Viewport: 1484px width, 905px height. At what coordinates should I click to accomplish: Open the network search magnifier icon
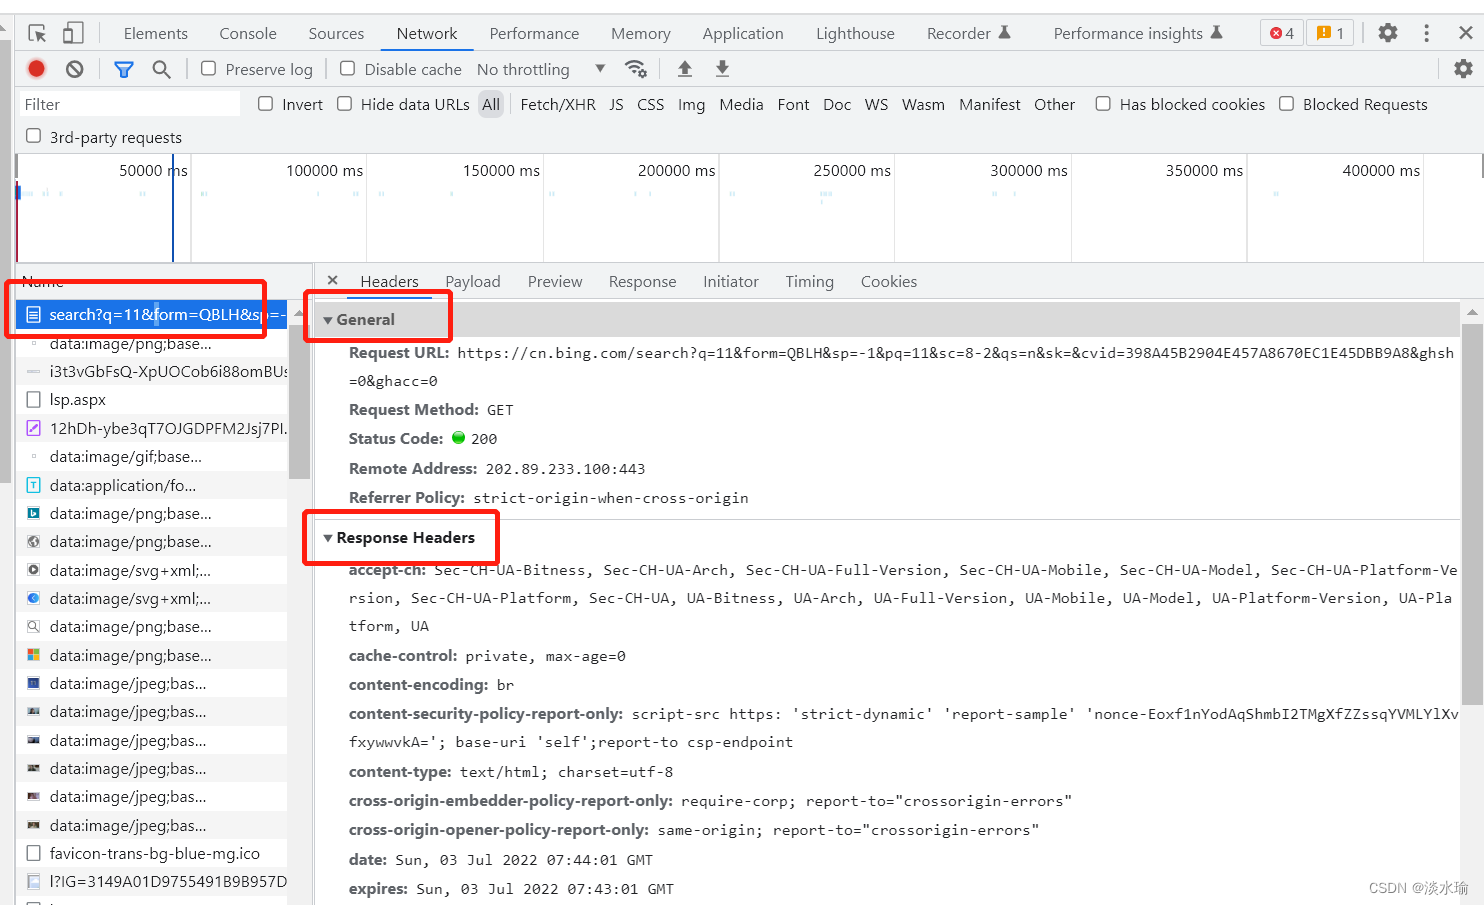(x=161, y=69)
